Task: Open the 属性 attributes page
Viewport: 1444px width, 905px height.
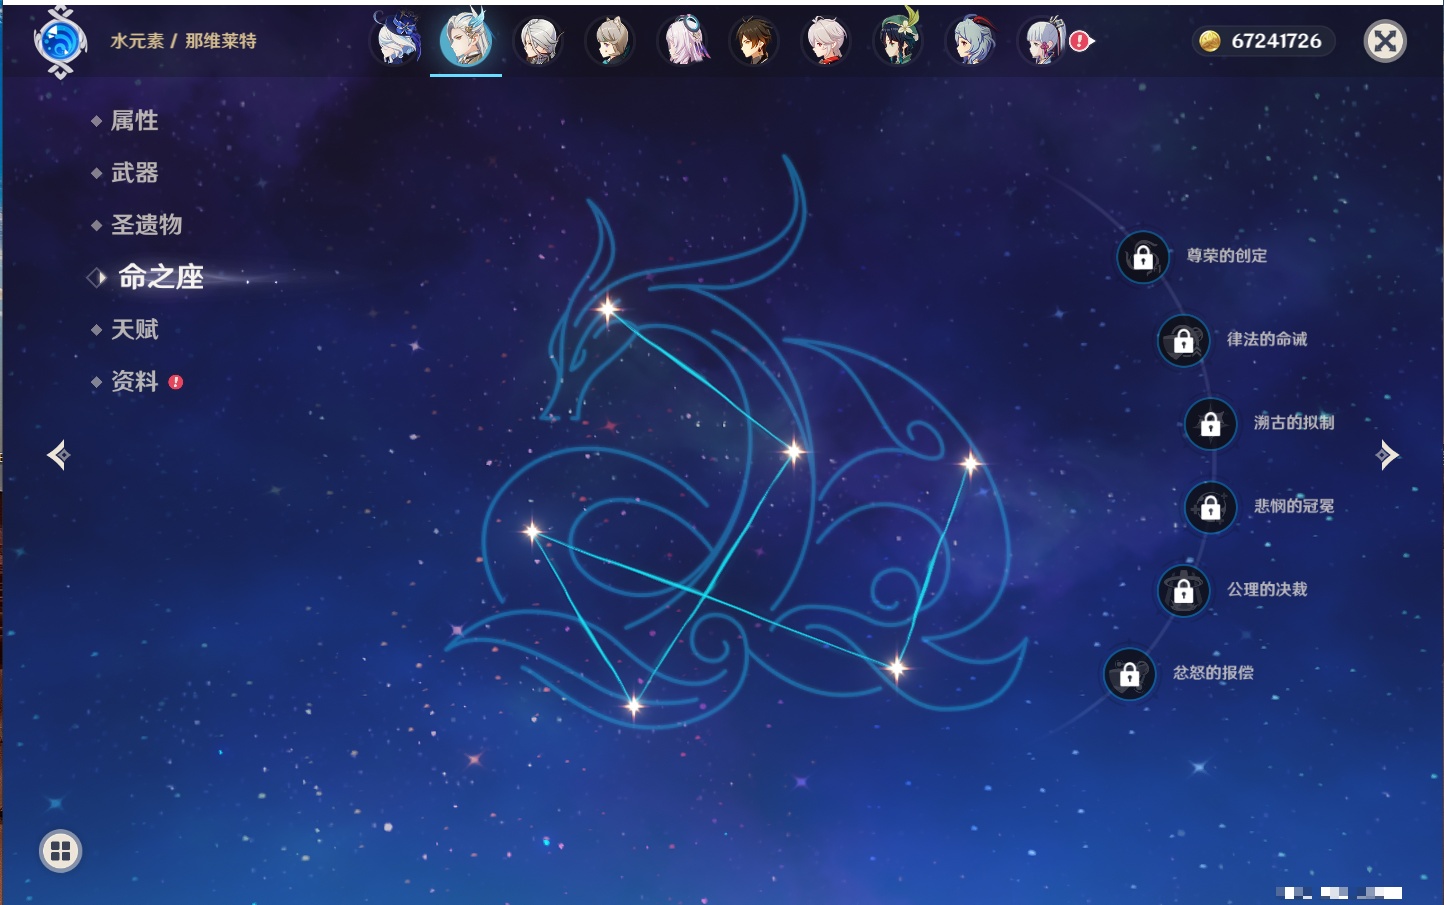Action: pyautogui.click(x=134, y=121)
